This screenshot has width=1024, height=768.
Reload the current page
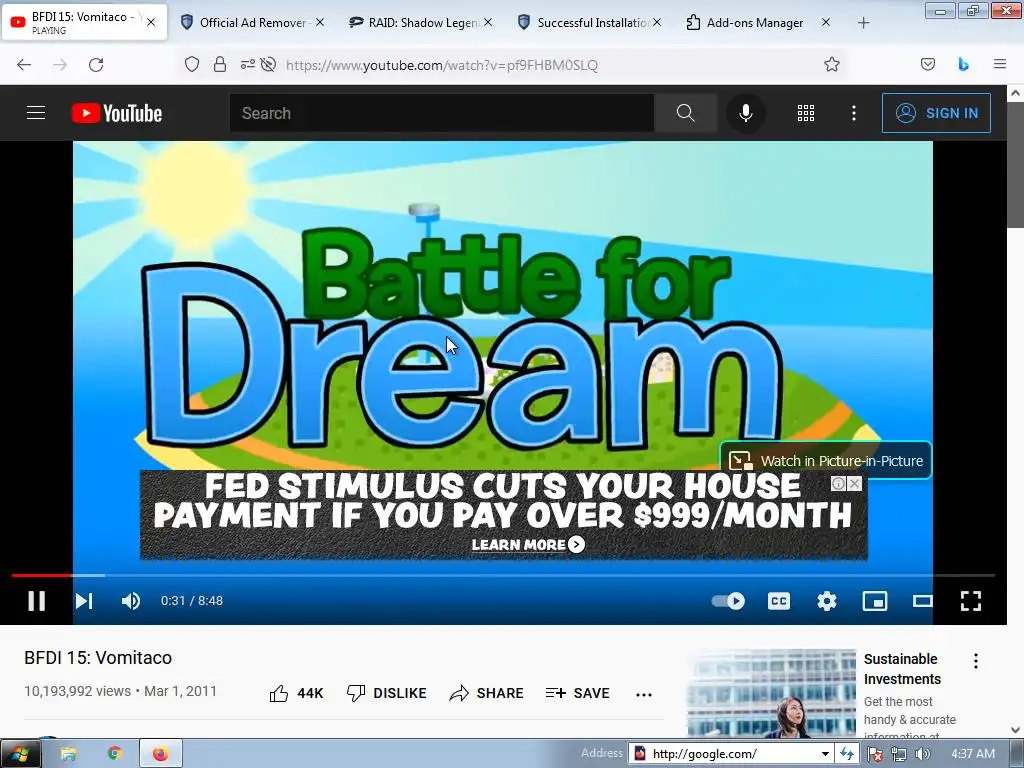[x=96, y=65]
